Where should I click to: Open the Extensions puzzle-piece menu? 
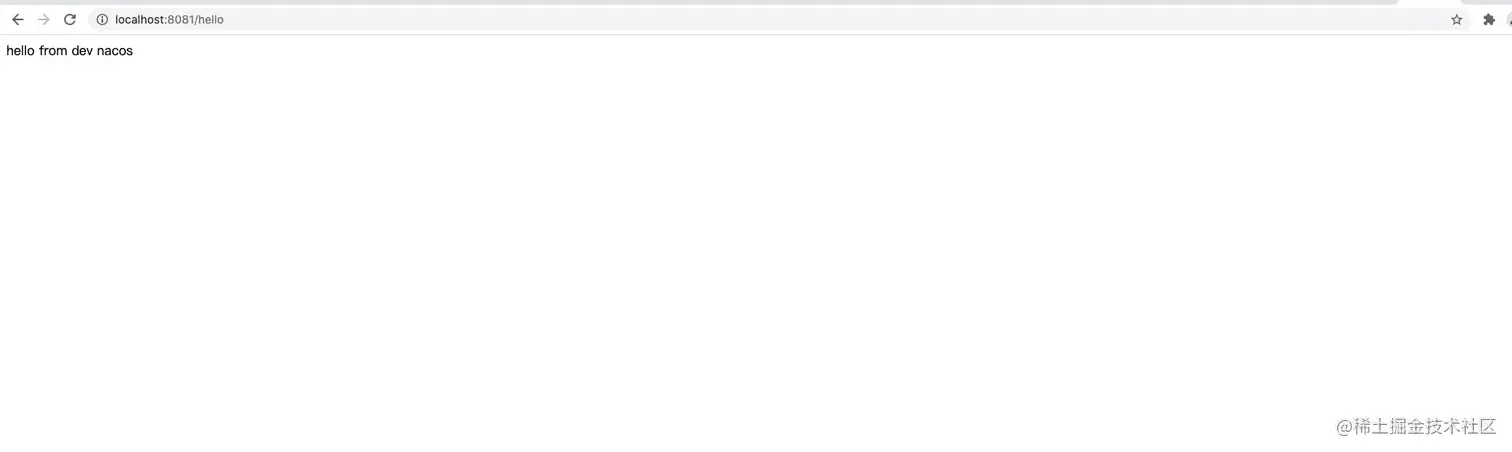click(1489, 20)
